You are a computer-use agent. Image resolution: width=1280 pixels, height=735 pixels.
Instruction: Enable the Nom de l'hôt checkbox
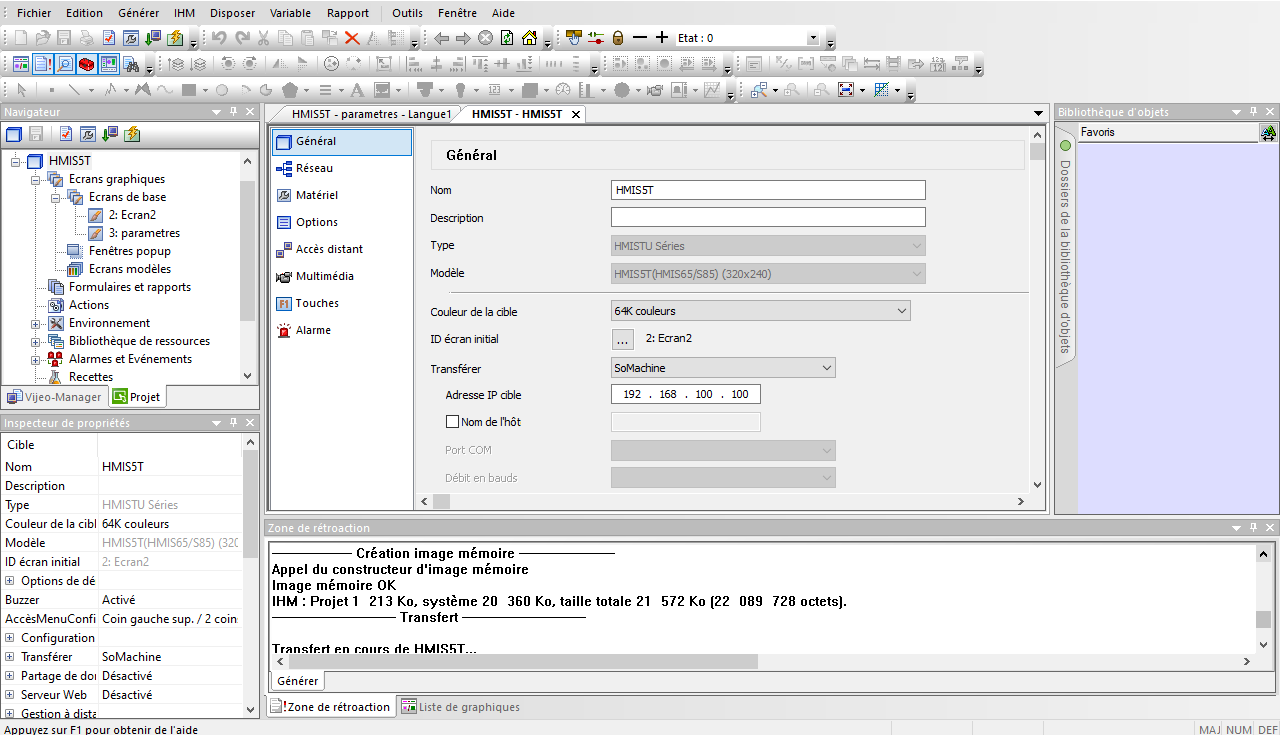(452, 422)
